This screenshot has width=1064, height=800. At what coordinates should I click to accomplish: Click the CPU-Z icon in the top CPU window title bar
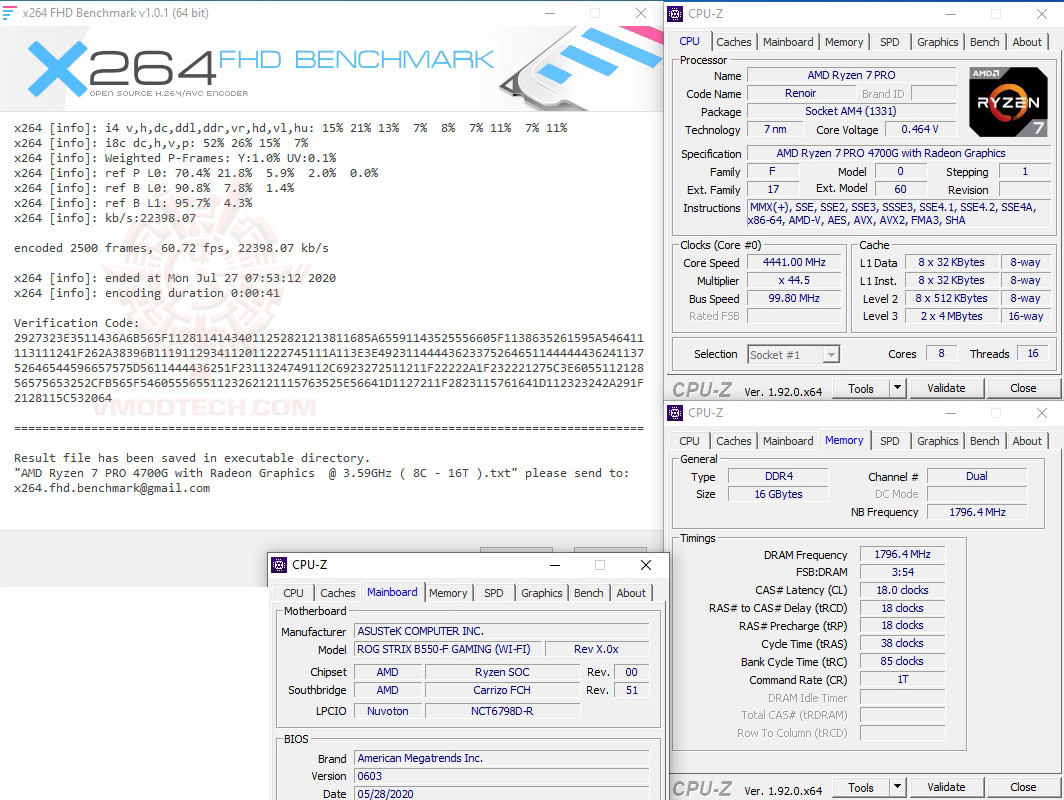point(675,14)
